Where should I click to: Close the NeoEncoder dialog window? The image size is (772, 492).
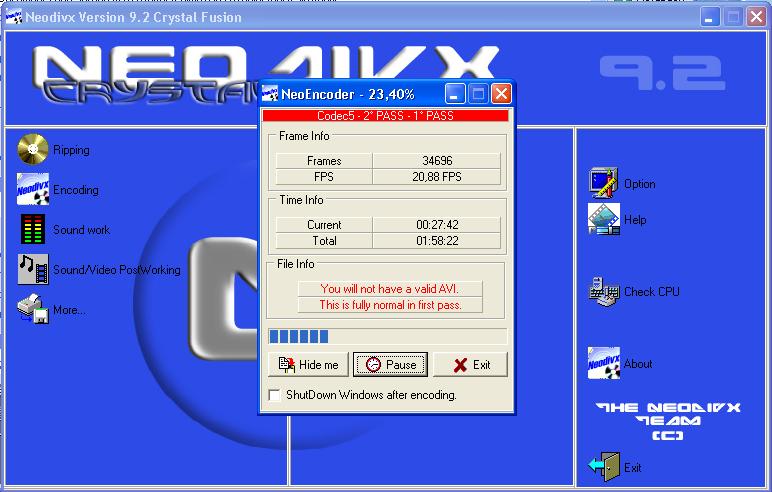tap(501, 94)
